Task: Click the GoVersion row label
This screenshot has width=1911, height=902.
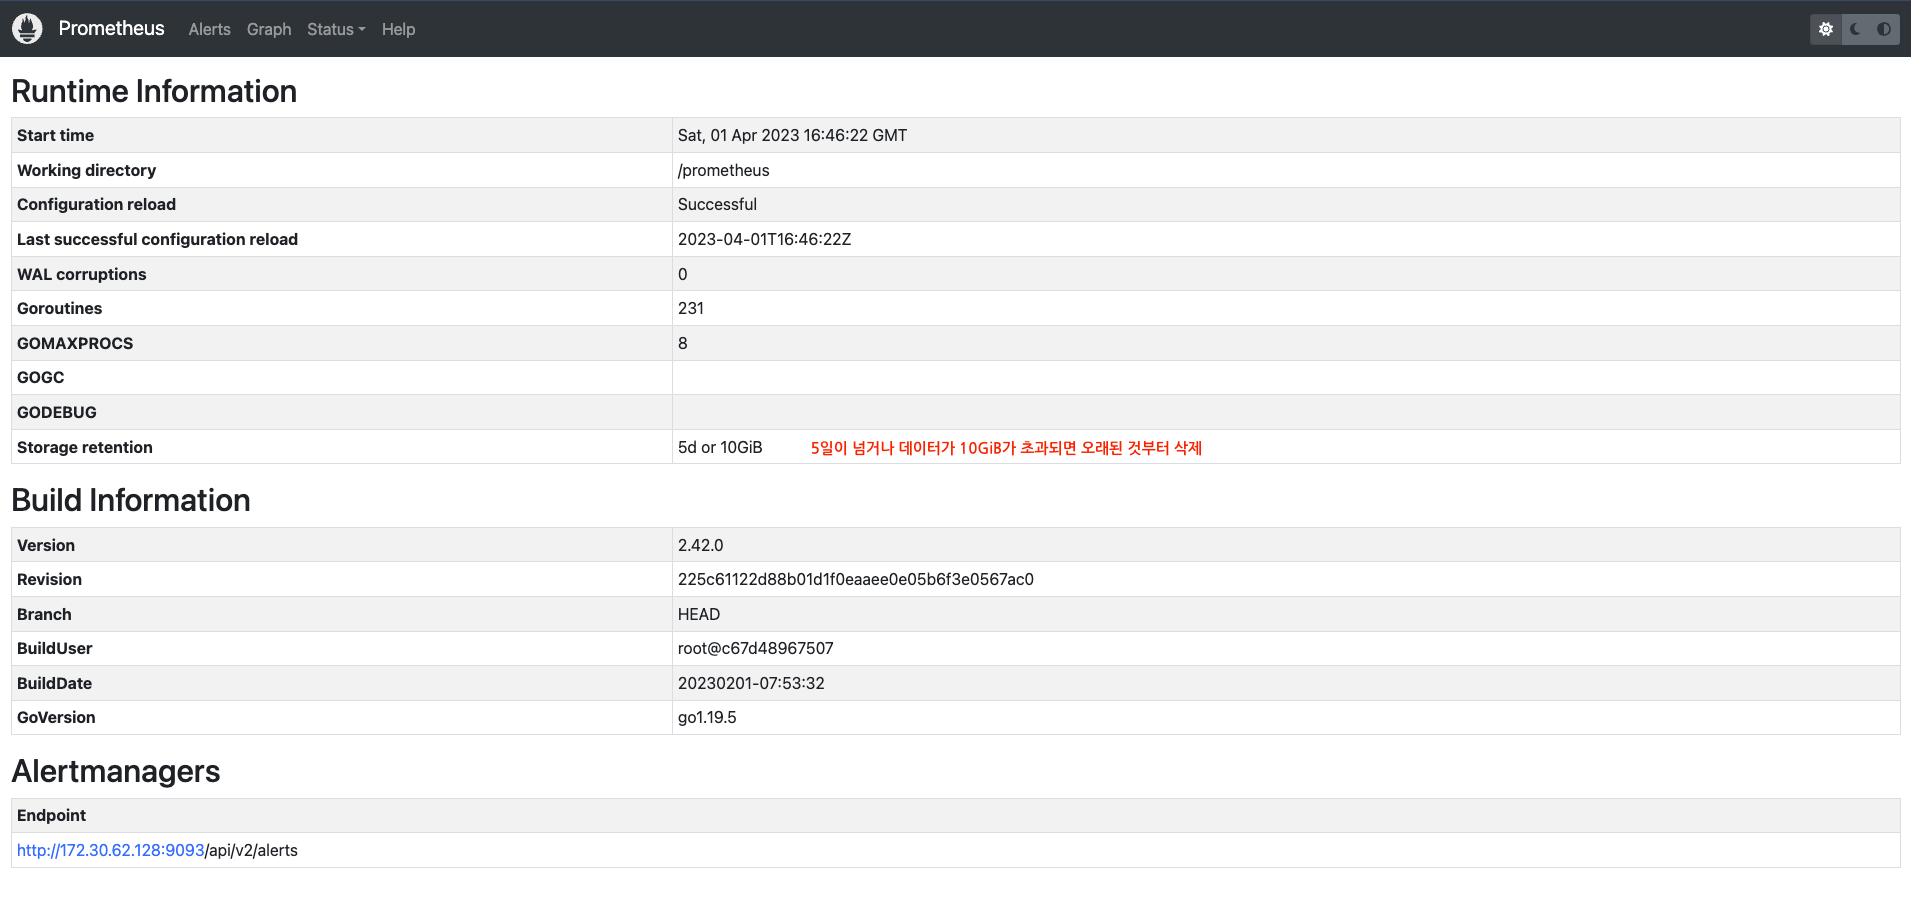Action: click(56, 718)
